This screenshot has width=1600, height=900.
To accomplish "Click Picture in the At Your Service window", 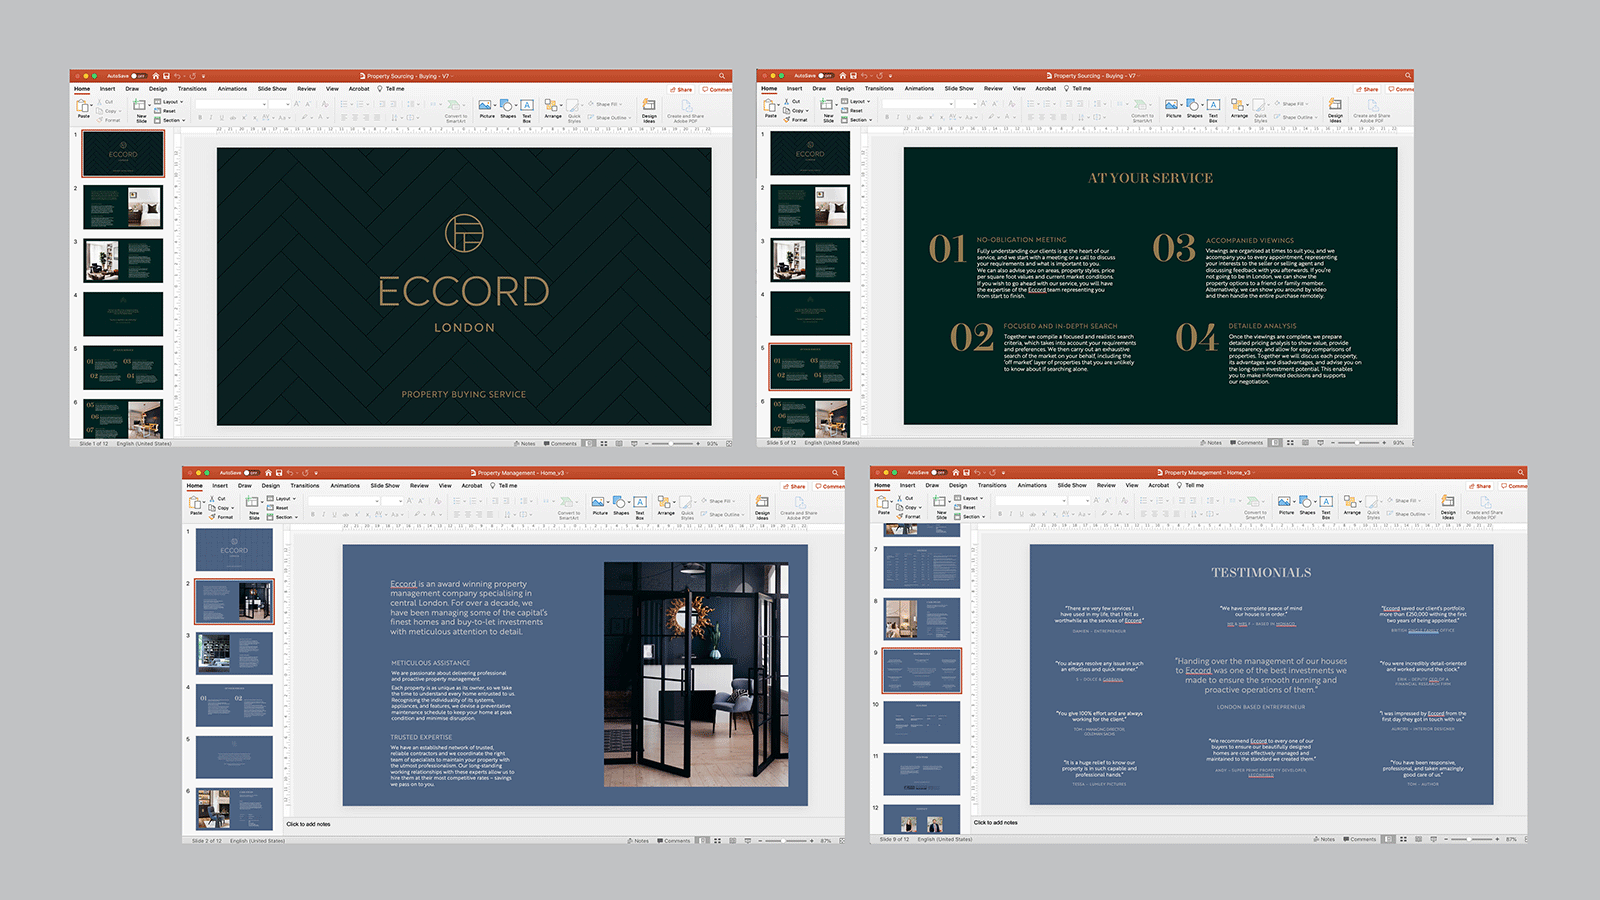I will [1173, 109].
